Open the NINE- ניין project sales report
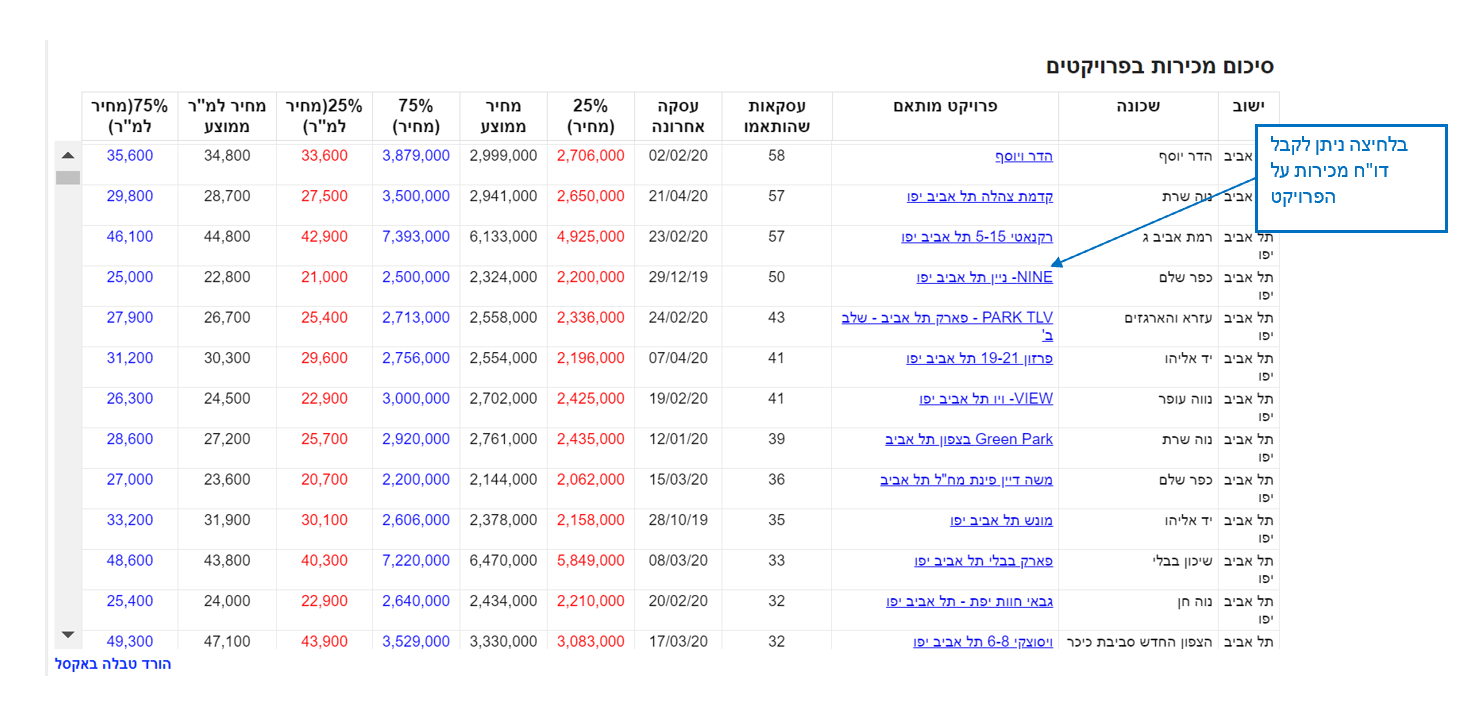The height and width of the screenshot is (711, 1473). (x=984, y=278)
